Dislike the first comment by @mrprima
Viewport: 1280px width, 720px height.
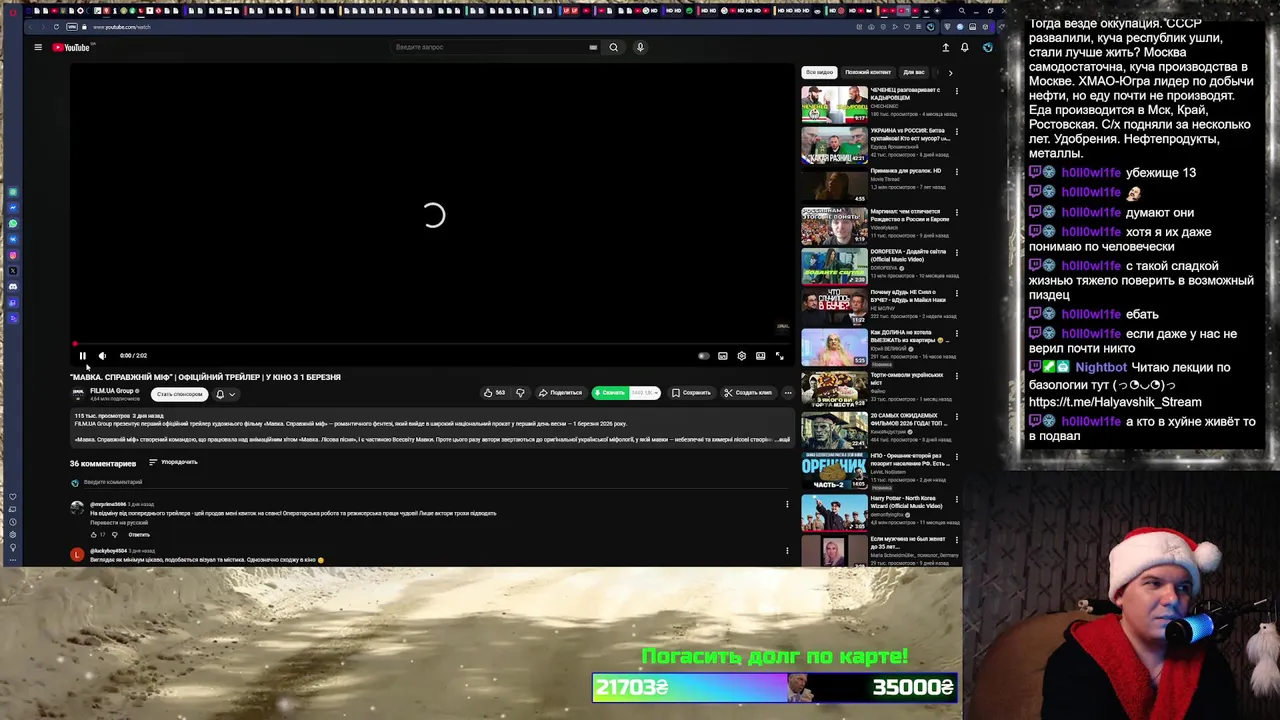click(114, 535)
